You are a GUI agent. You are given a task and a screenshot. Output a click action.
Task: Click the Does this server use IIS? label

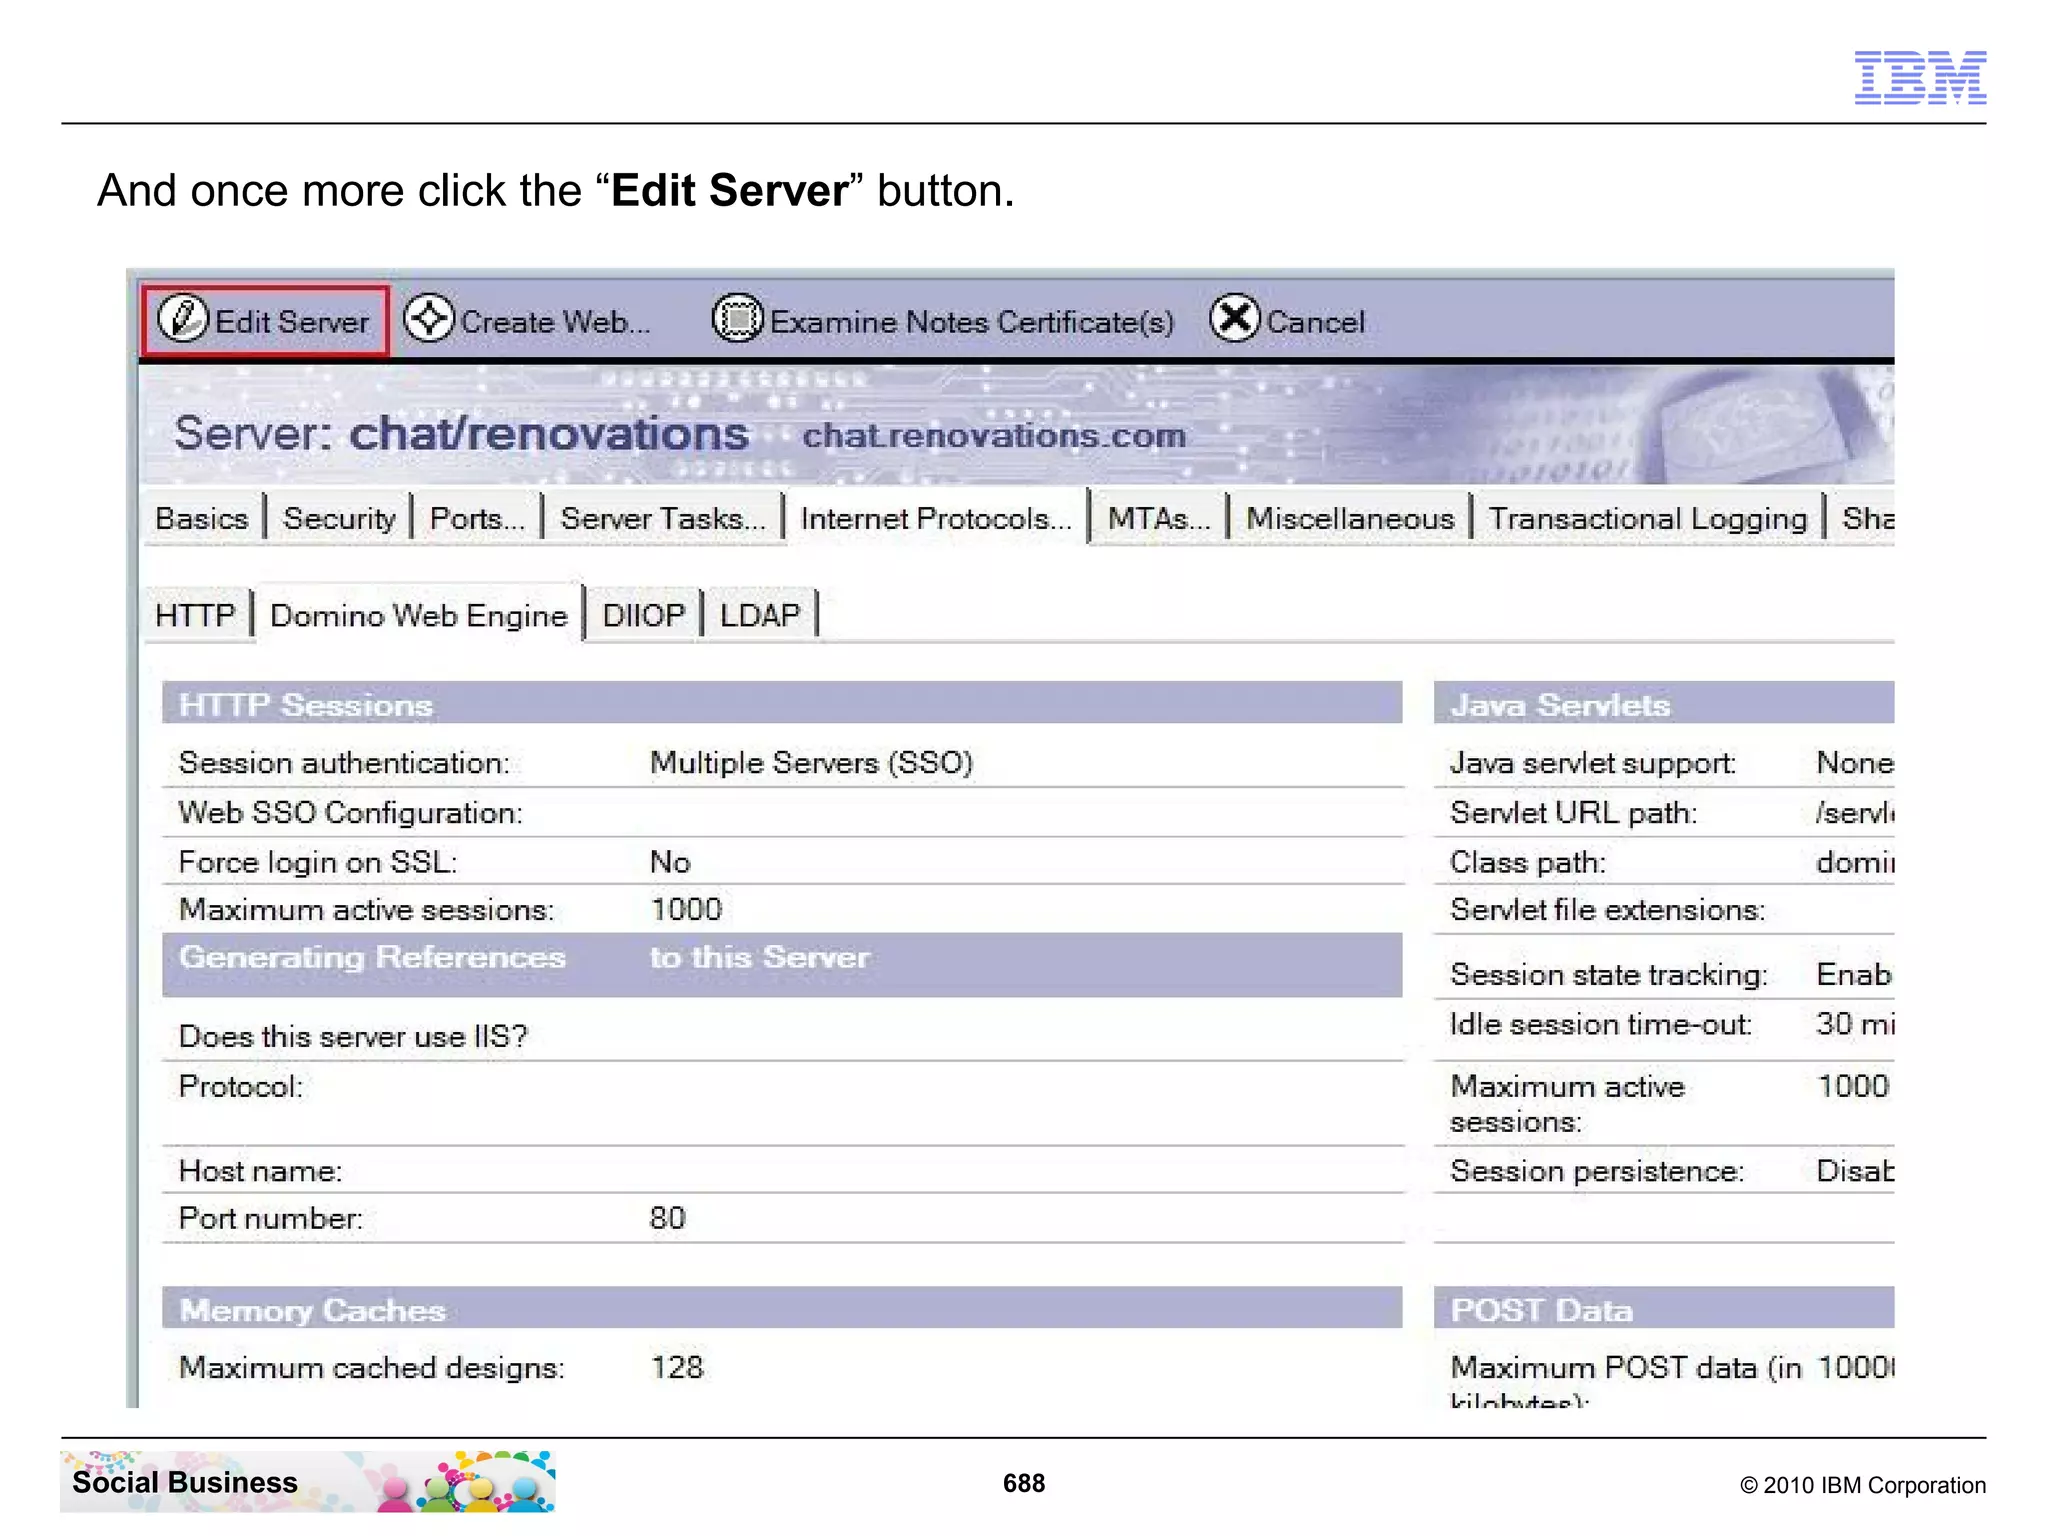353,1036
